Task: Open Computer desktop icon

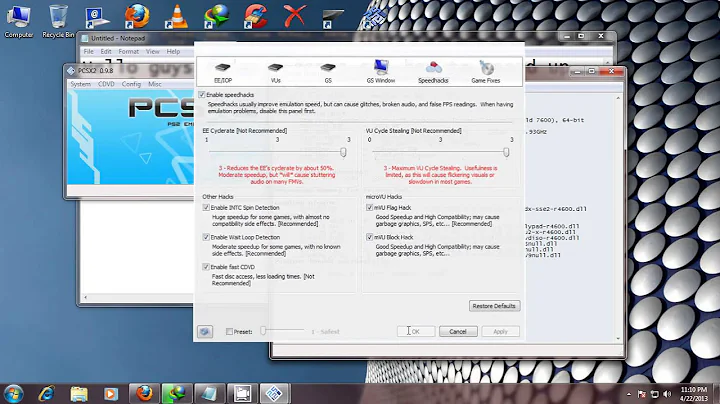Action: coord(19,21)
